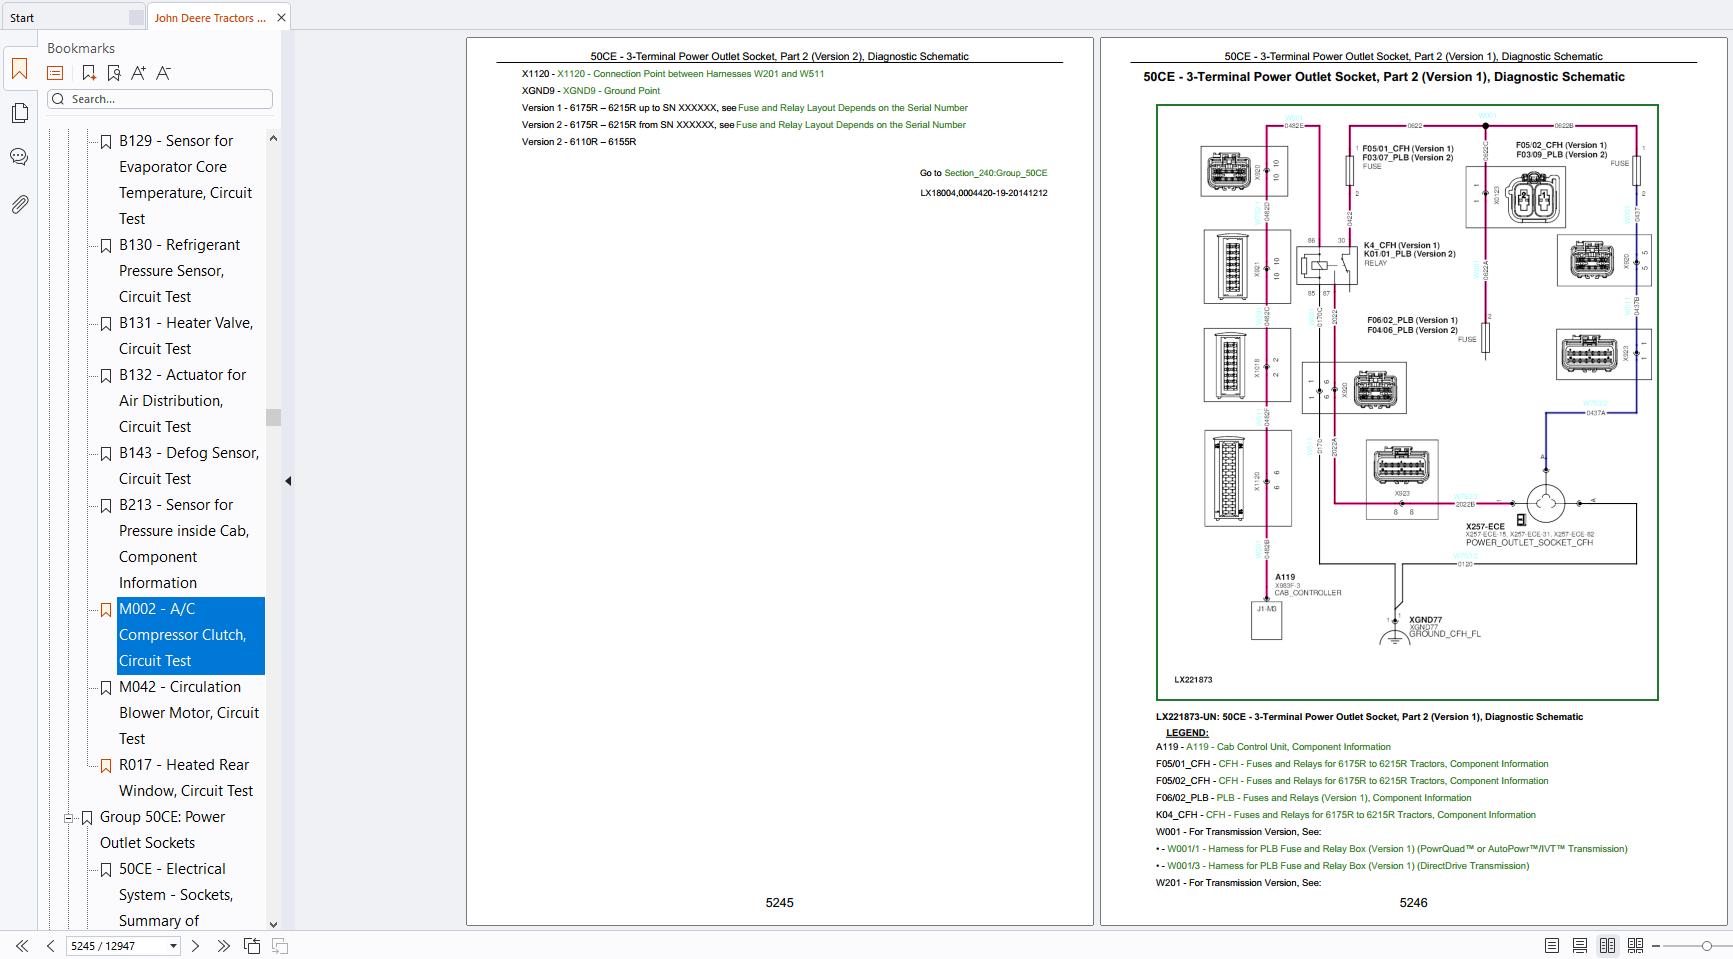The height and width of the screenshot is (959, 1733).
Task: Select Group 50CE: Power Outlet Sockets bookmark
Action: click(162, 830)
